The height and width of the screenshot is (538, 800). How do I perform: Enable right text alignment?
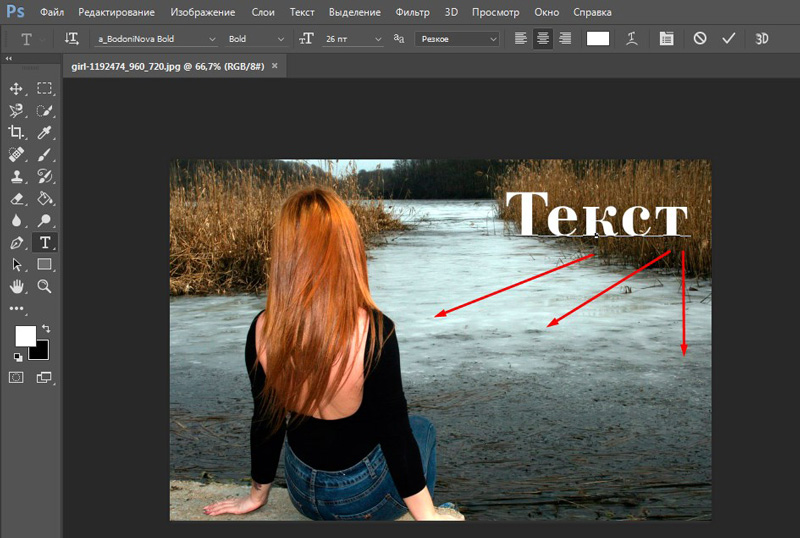(x=565, y=38)
